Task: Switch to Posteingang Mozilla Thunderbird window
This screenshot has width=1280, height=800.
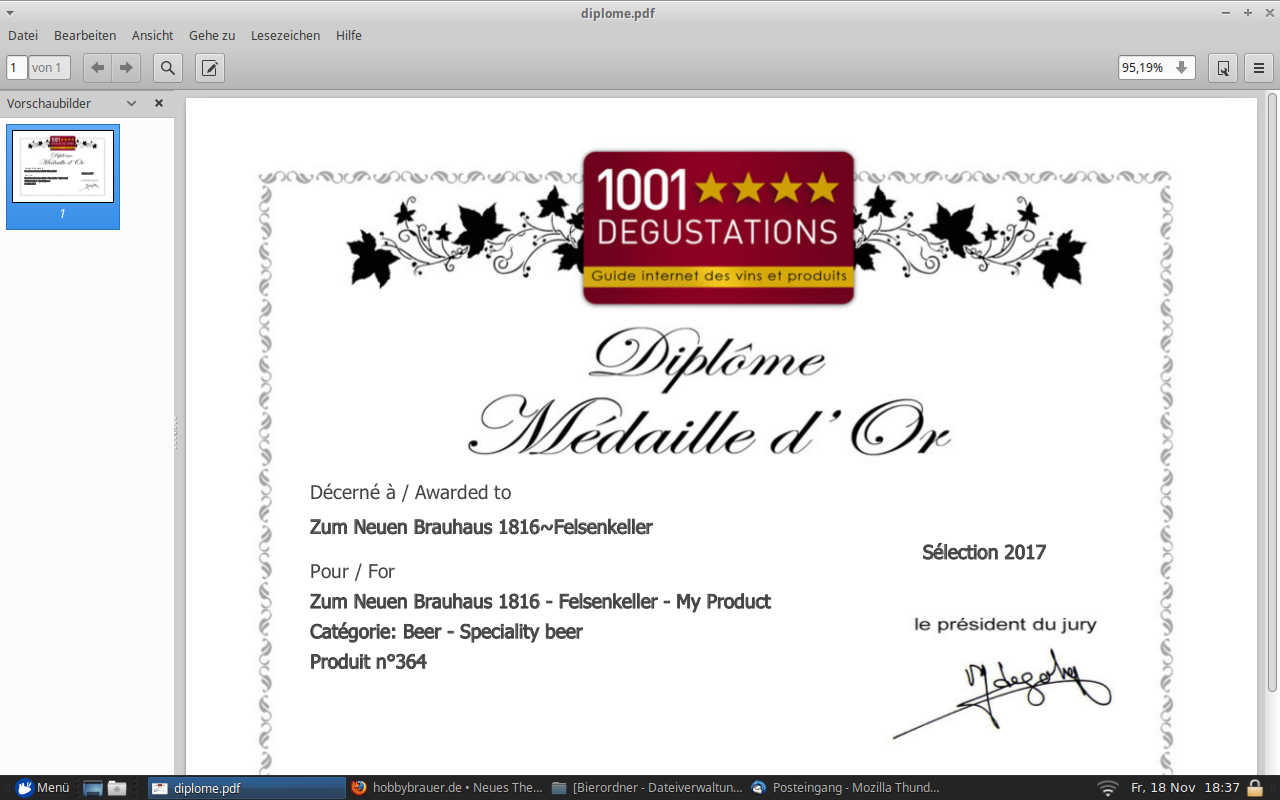Action: pyautogui.click(x=845, y=788)
